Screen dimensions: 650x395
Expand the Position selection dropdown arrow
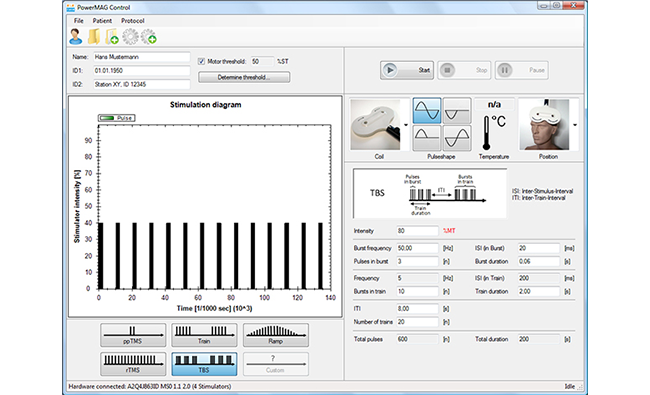pyautogui.click(x=575, y=125)
